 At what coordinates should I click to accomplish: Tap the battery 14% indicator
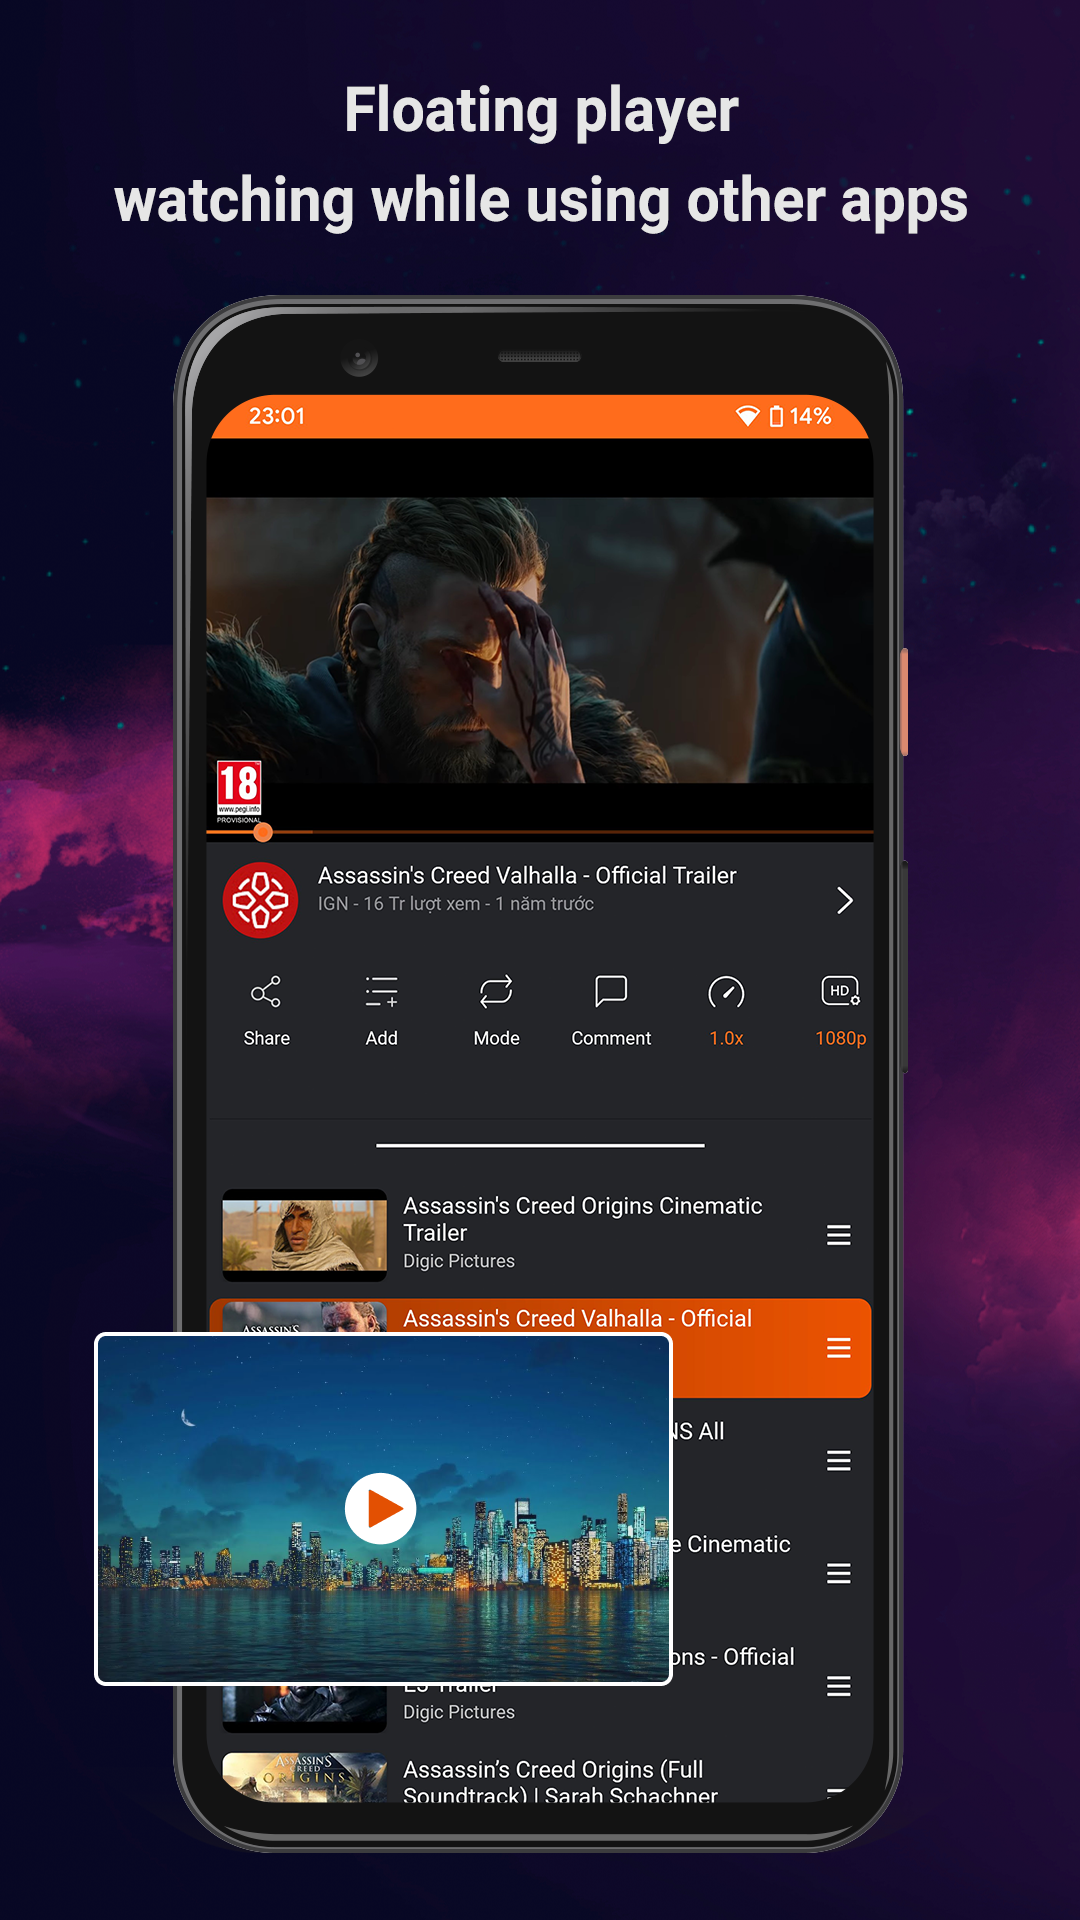point(801,416)
